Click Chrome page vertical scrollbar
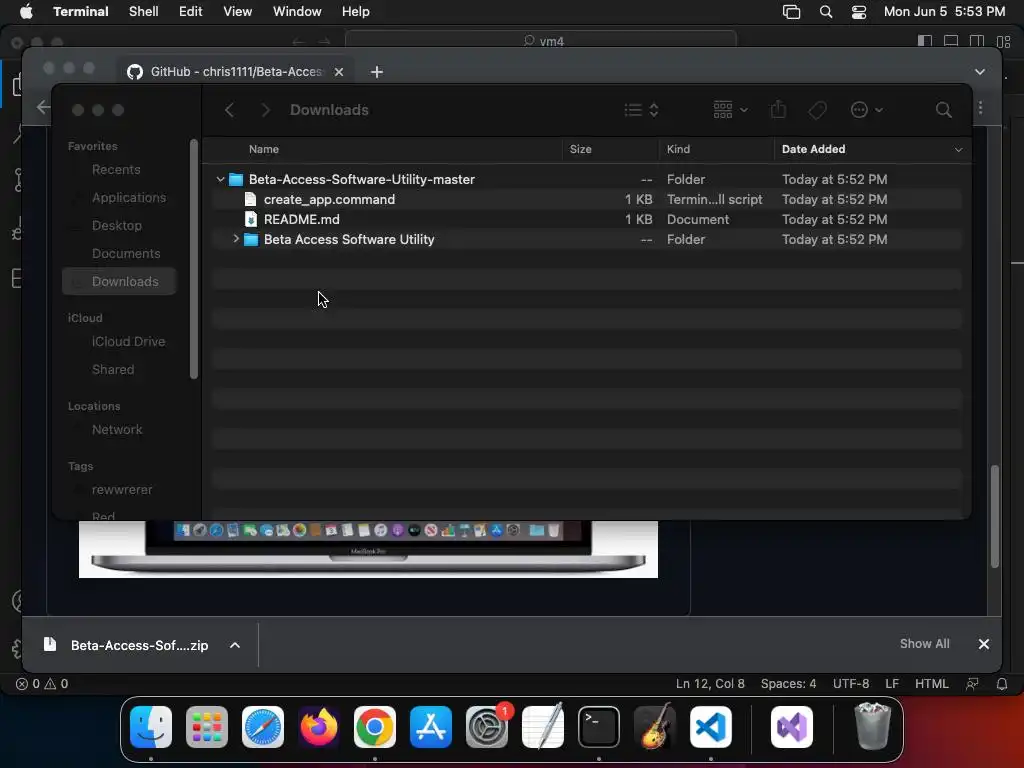Image resolution: width=1024 pixels, height=768 pixels. click(x=995, y=516)
